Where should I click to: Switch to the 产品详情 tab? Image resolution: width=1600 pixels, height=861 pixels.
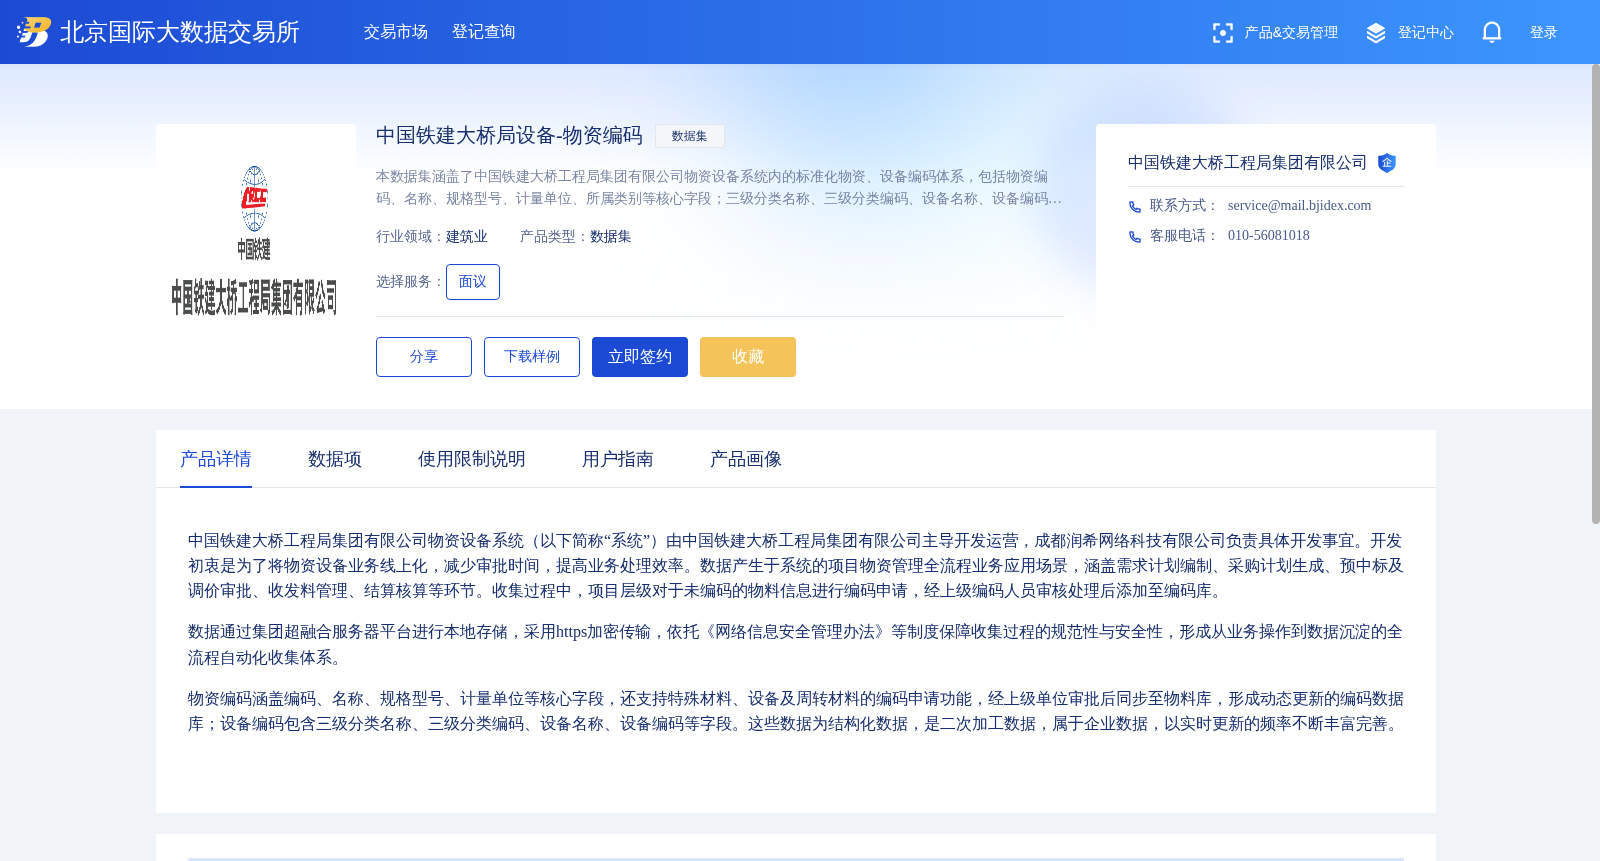[216, 459]
